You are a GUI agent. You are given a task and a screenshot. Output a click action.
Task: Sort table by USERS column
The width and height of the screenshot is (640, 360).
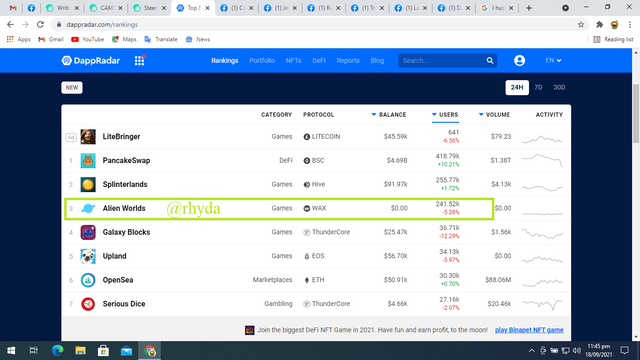click(445, 115)
